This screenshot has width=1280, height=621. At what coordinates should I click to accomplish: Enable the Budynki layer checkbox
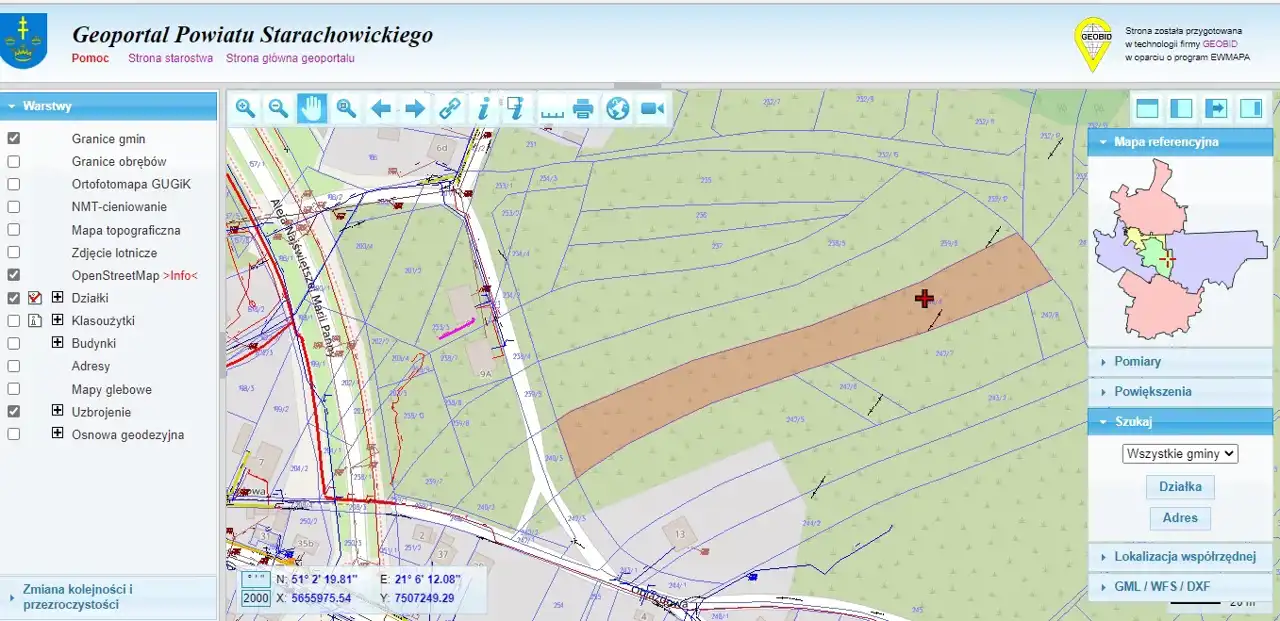(14, 343)
